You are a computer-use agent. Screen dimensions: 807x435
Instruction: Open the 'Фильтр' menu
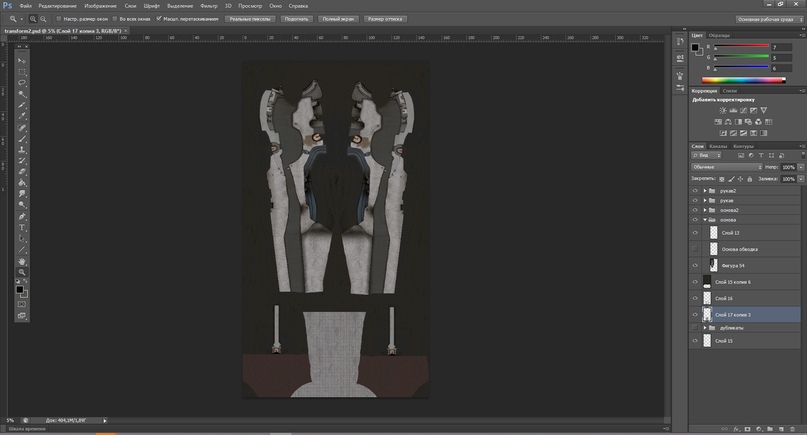coord(209,5)
